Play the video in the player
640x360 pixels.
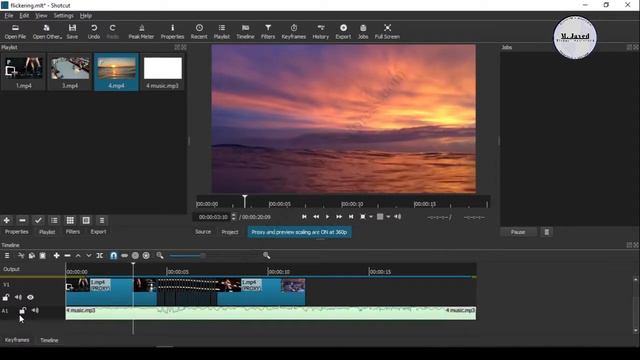[327, 217]
